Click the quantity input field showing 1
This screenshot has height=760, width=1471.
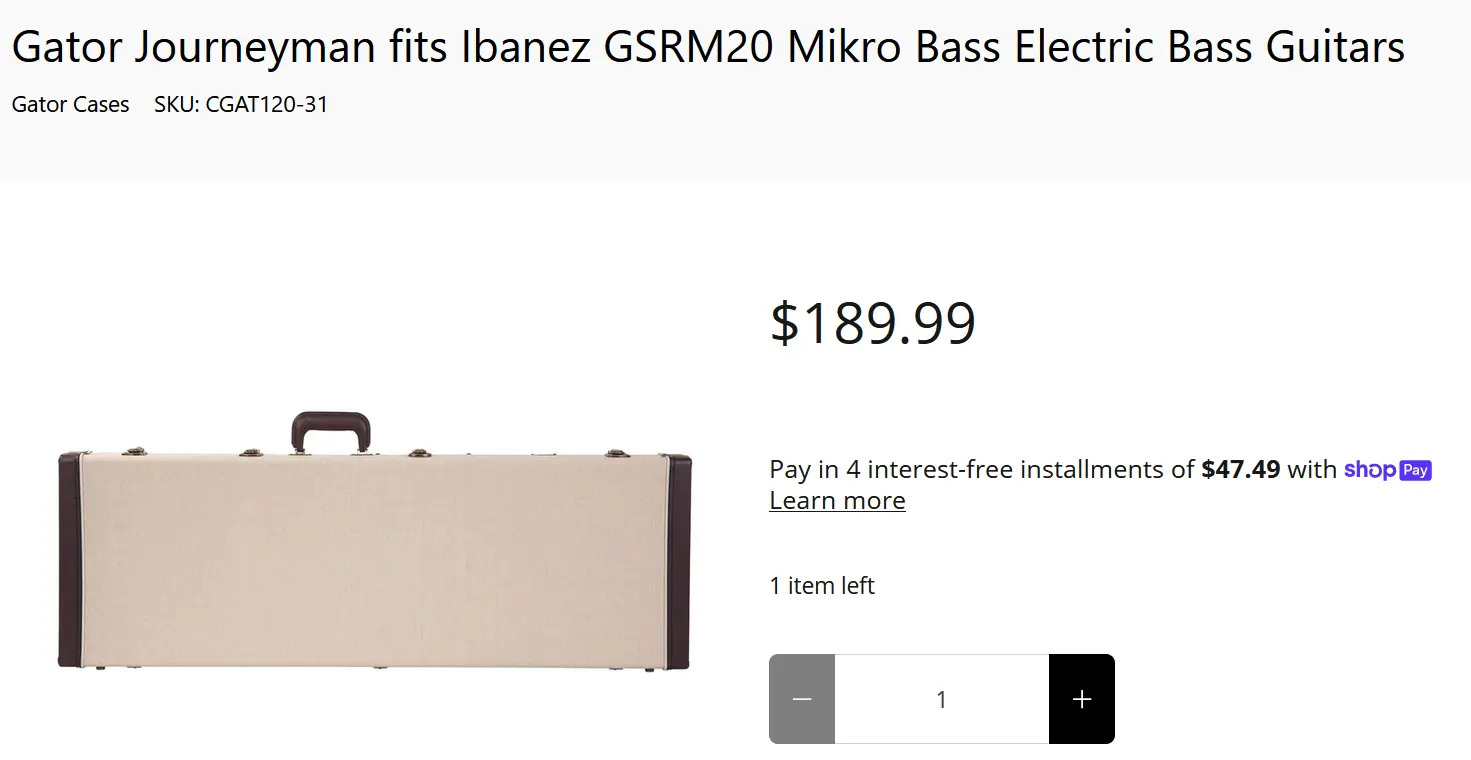pos(942,699)
